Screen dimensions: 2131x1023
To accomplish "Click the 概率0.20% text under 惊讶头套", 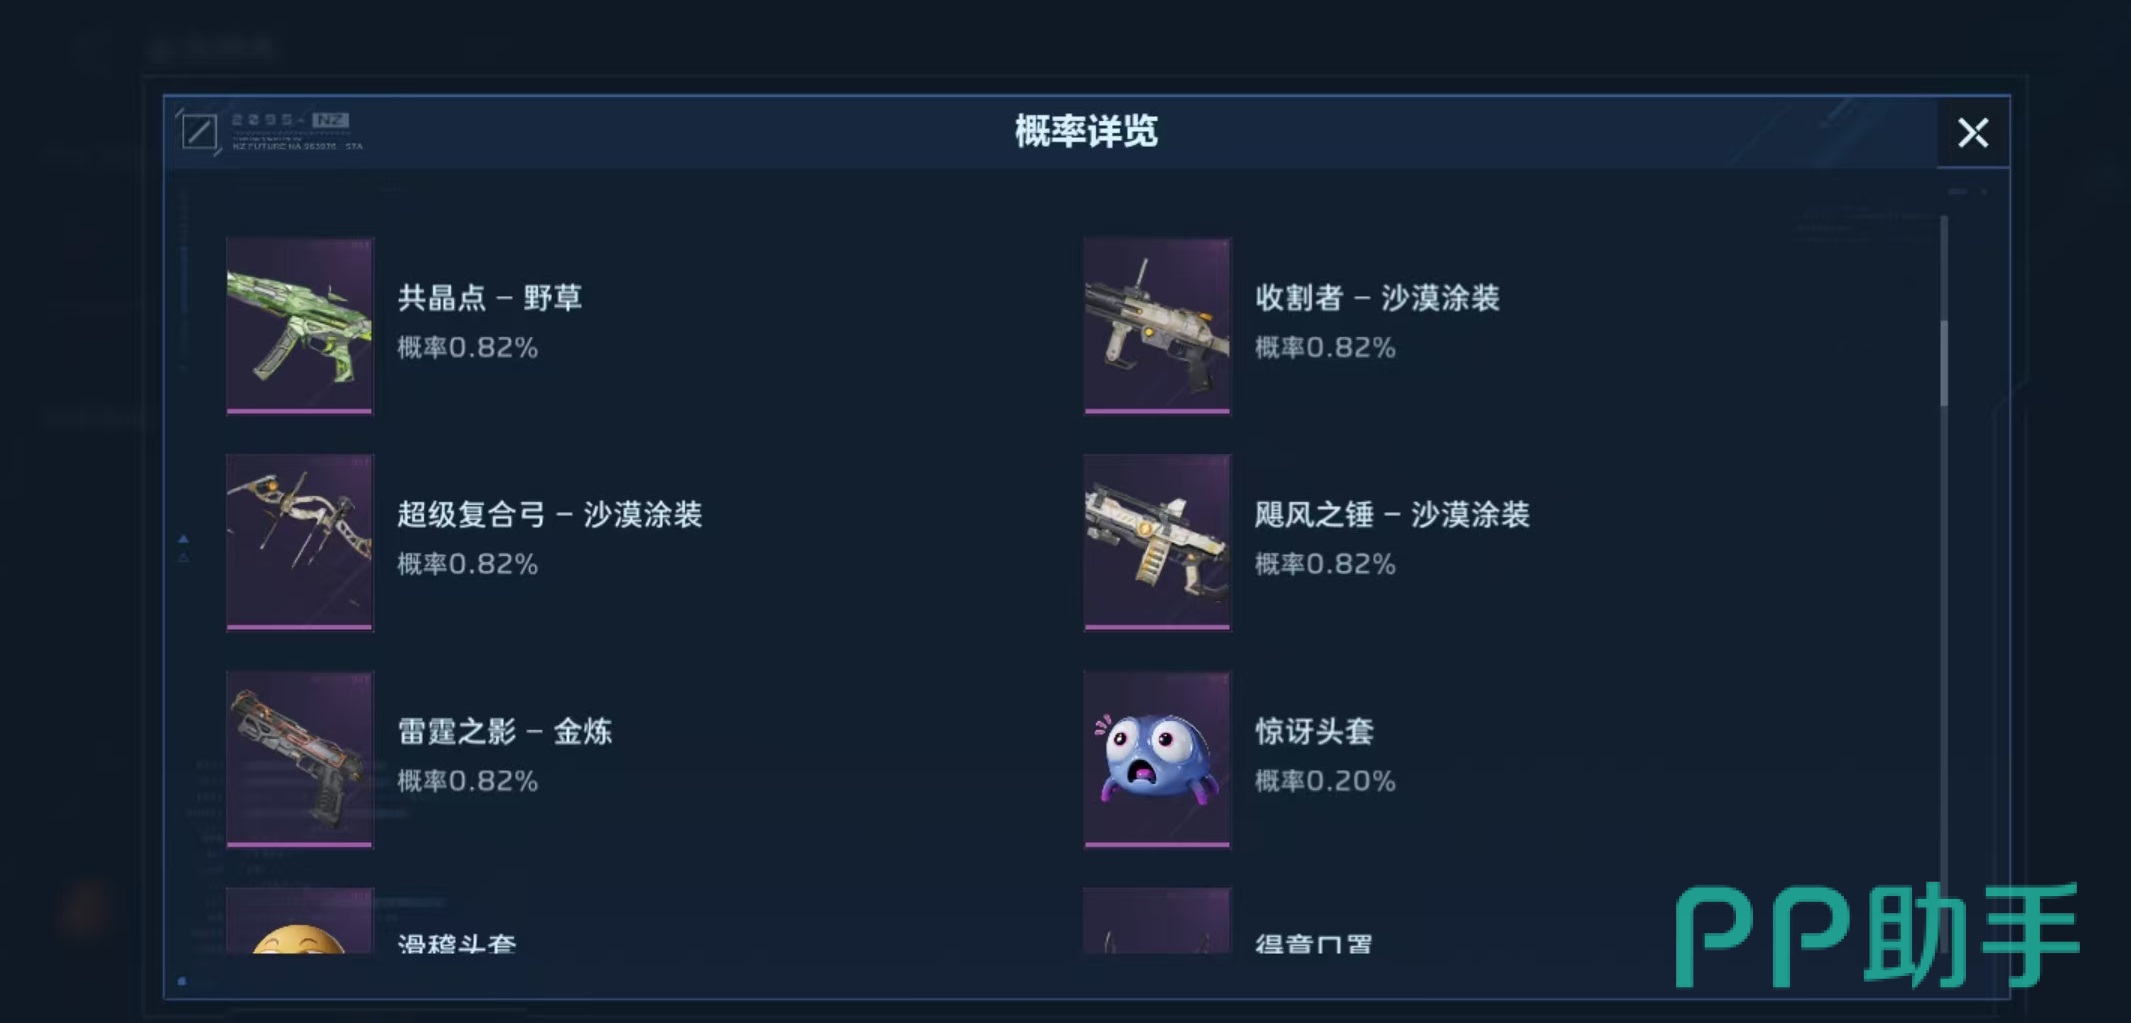I will pyautogui.click(x=1325, y=781).
